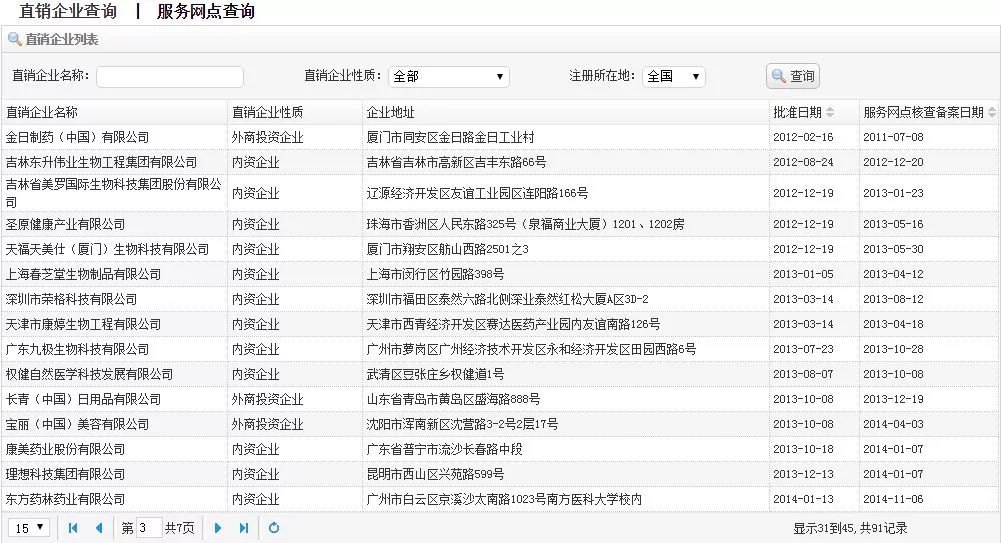Select row 东方药林药业有限公司
Viewport: 1001px width, 543px height.
pos(66,499)
